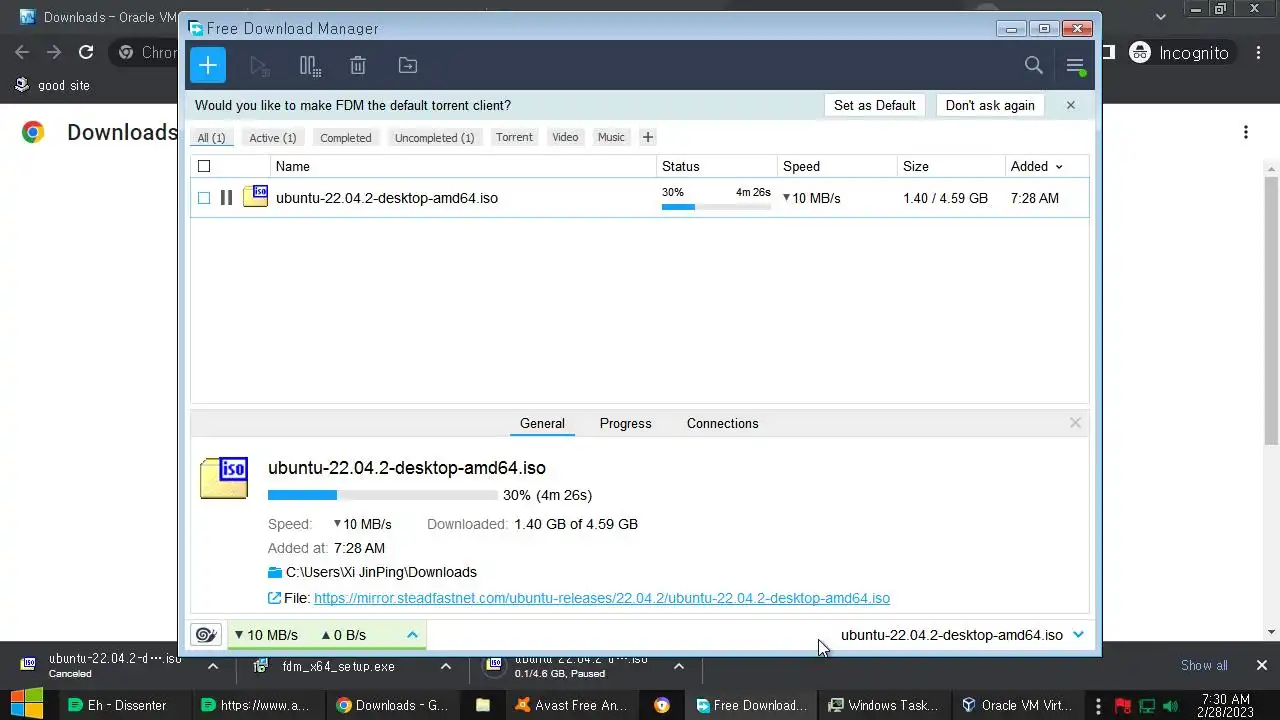Viewport: 1280px width, 720px height.
Task: Switch to the Connections details tab
Action: pyautogui.click(x=723, y=424)
